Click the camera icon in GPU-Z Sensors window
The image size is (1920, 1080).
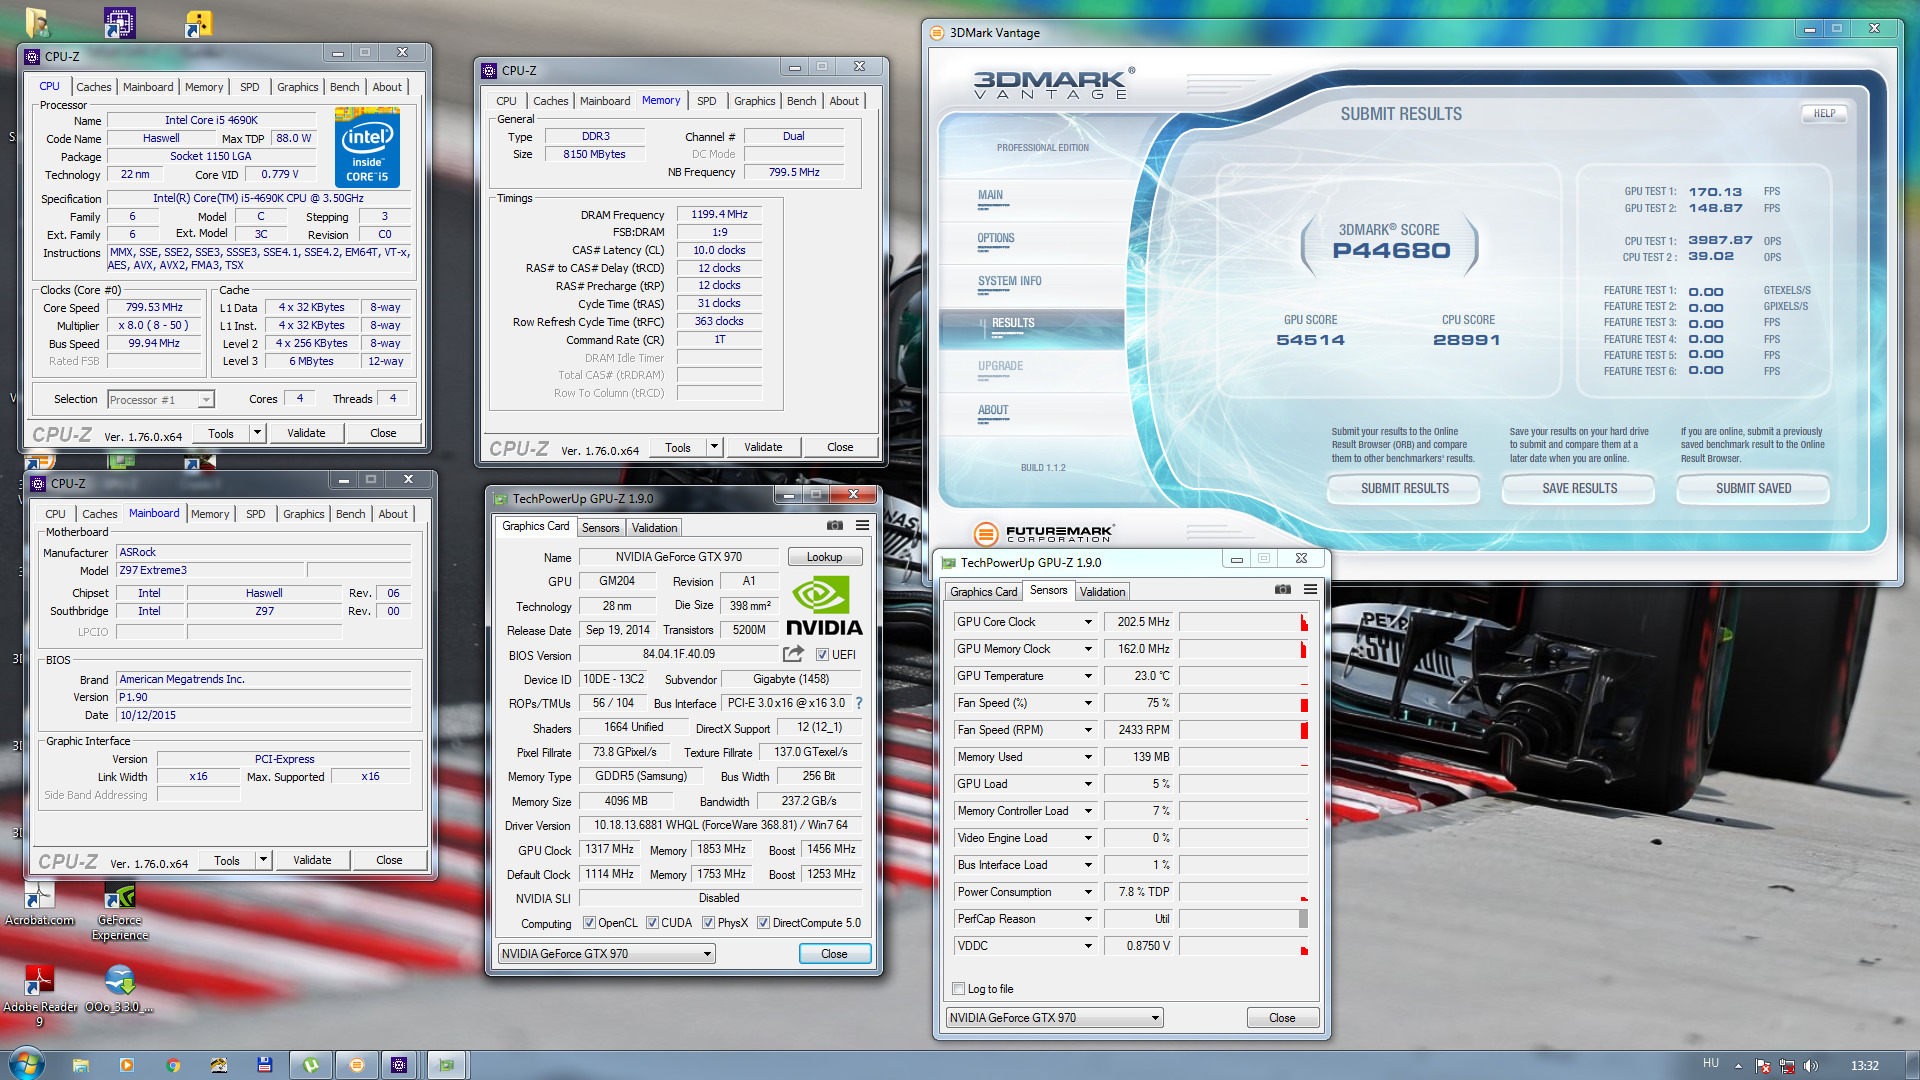coord(1283,590)
